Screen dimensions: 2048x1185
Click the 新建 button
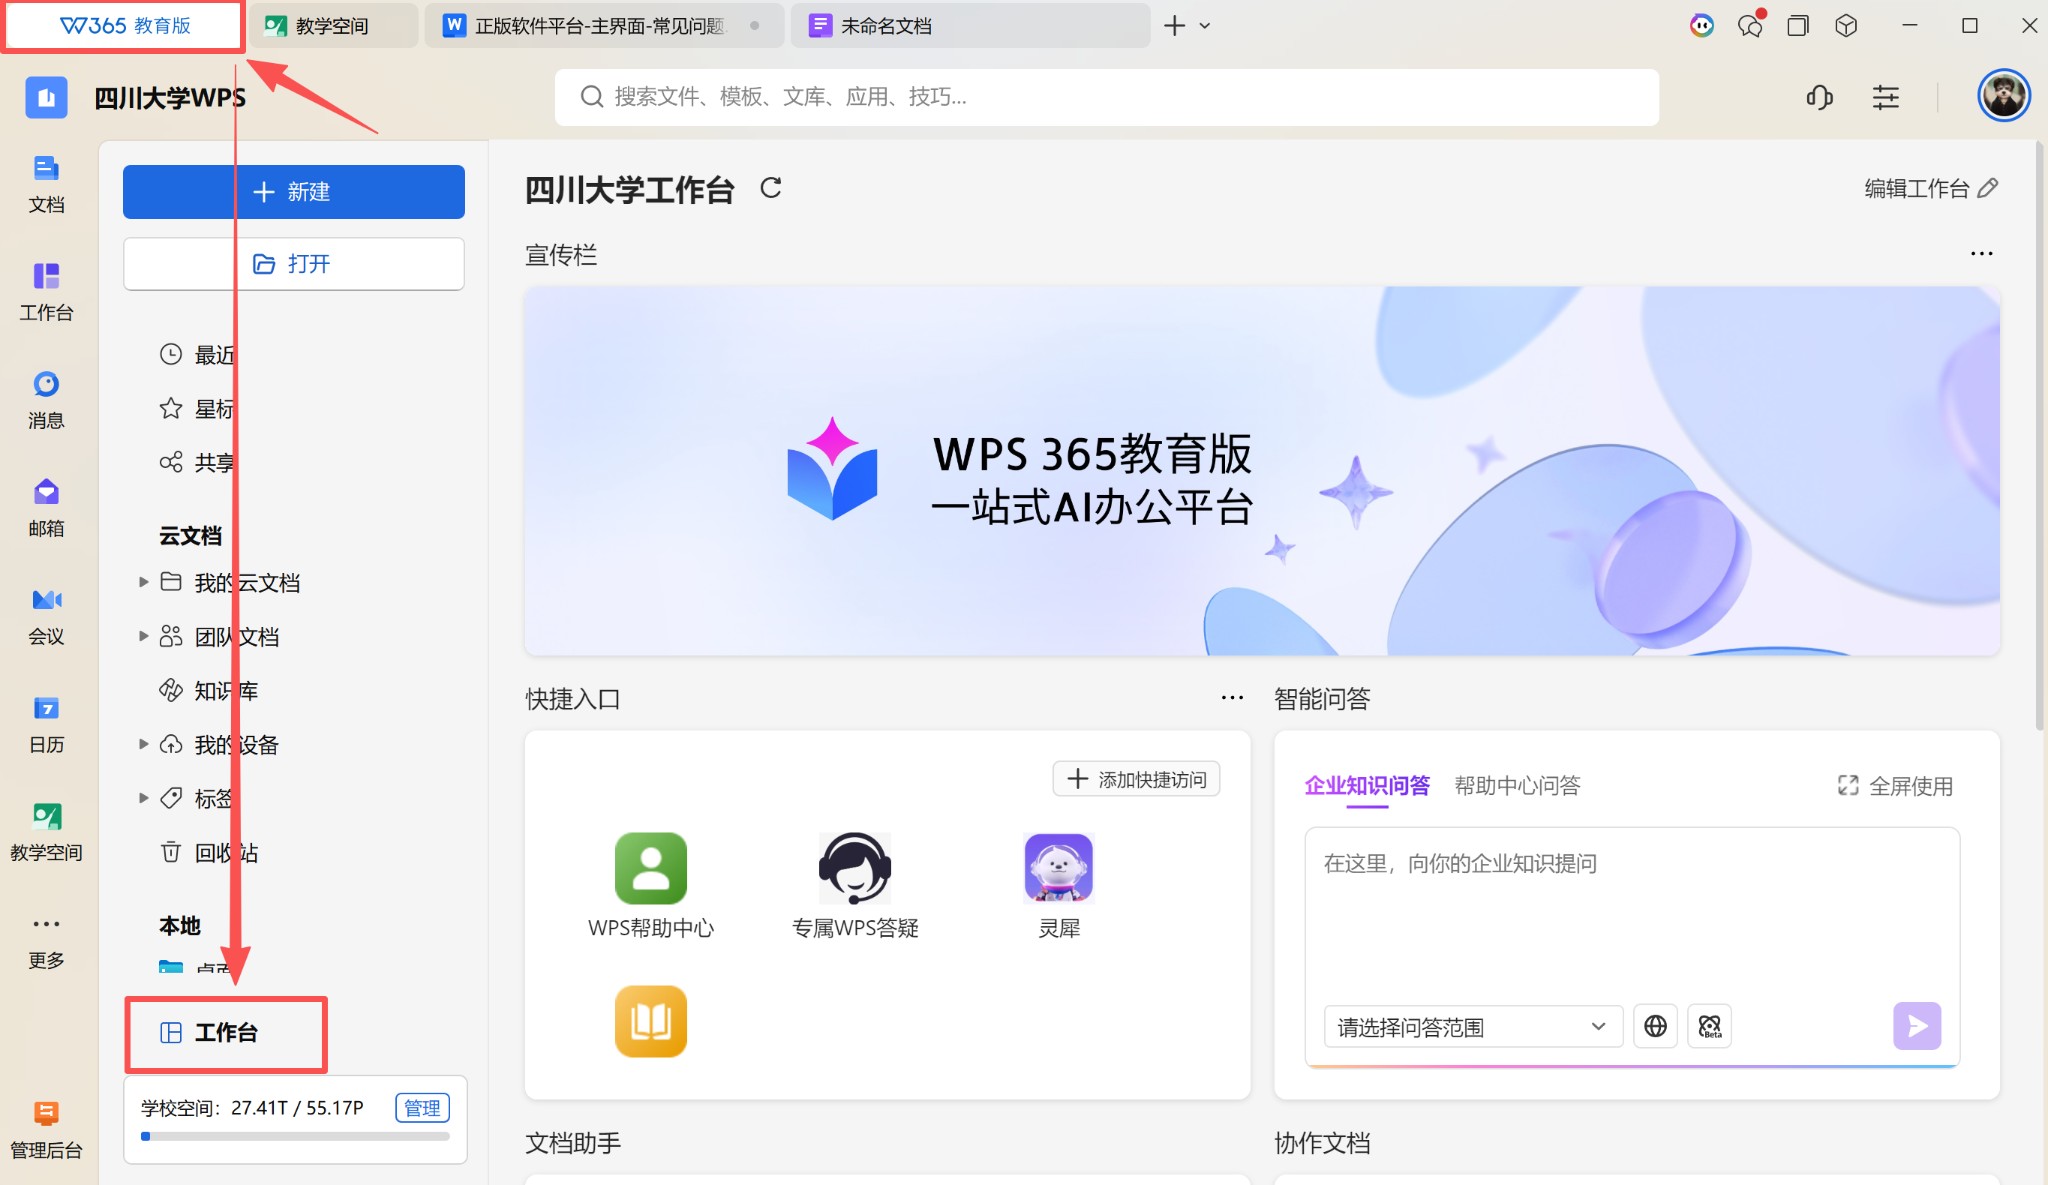point(293,192)
